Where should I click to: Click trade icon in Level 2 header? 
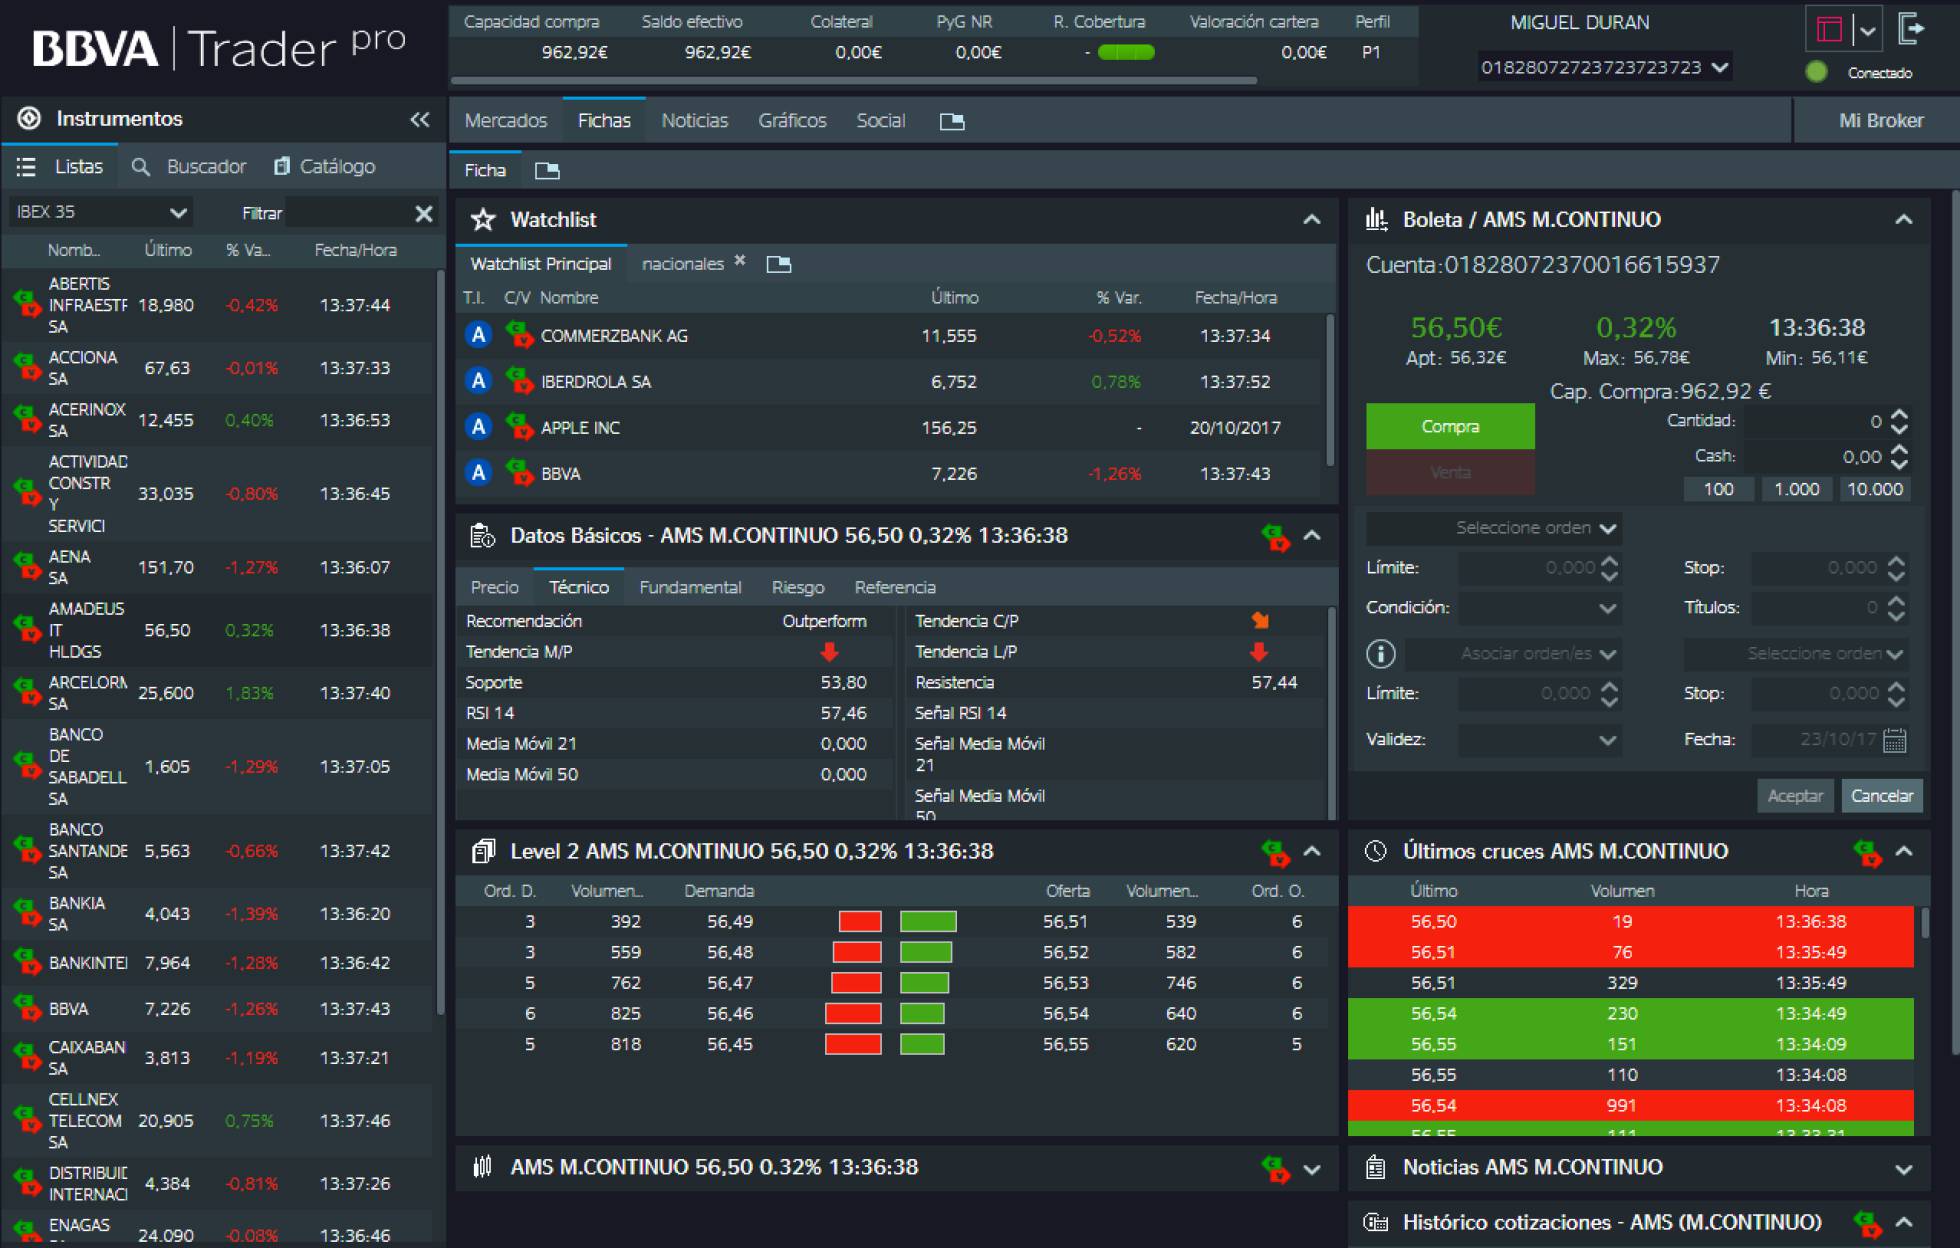point(1275,852)
